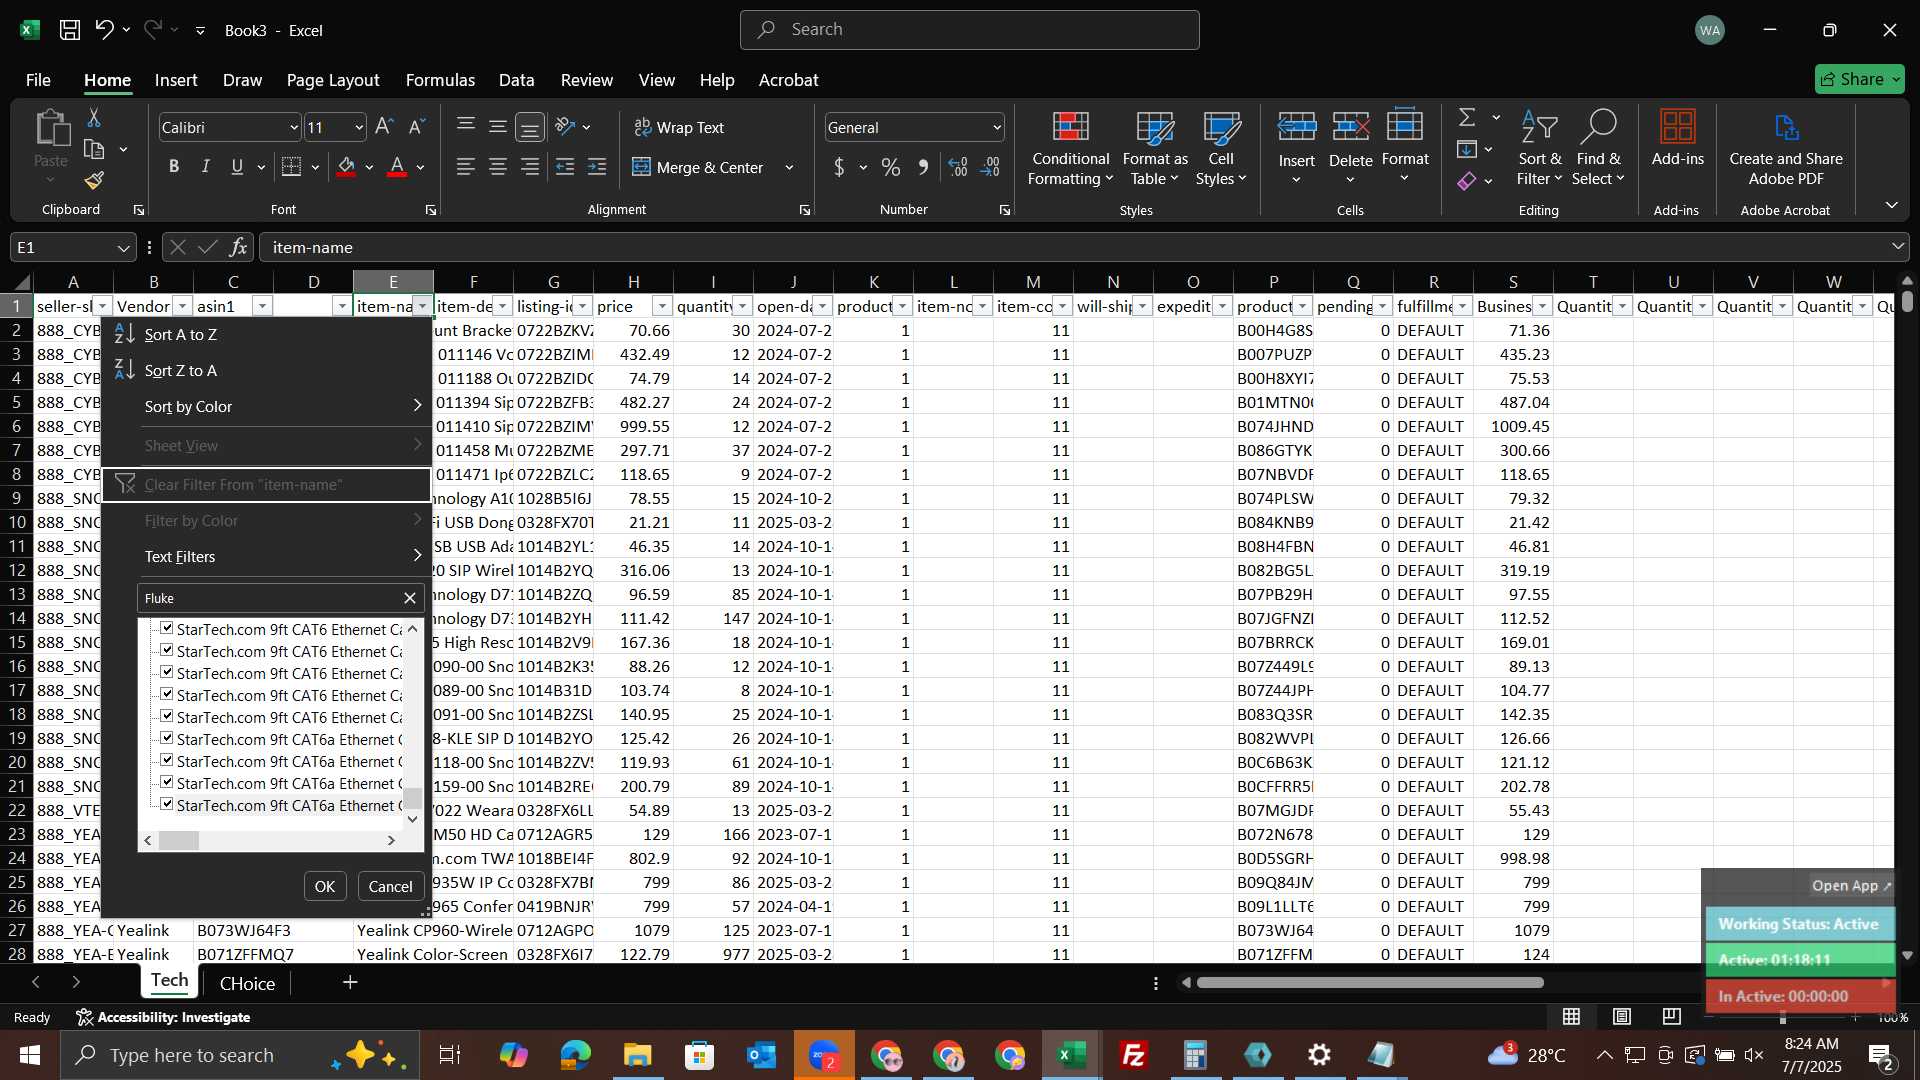Switch to Page Break Preview view icon

(x=1672, y=1017)
